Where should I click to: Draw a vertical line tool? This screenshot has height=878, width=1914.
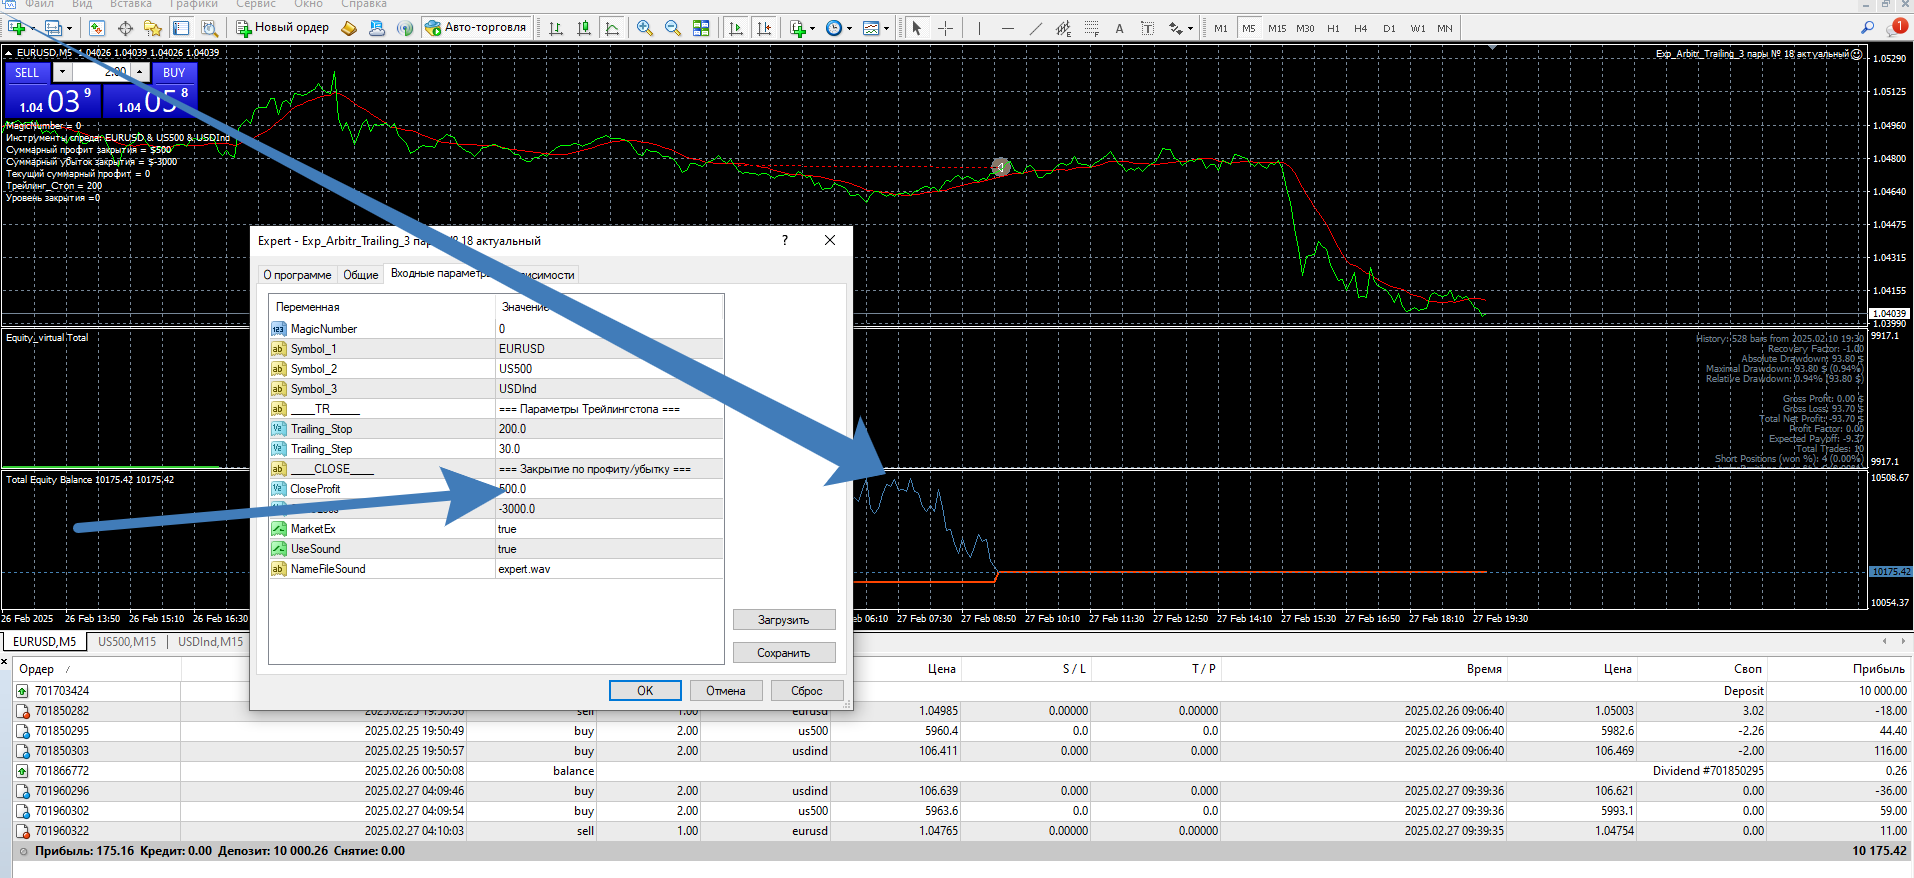979,28
